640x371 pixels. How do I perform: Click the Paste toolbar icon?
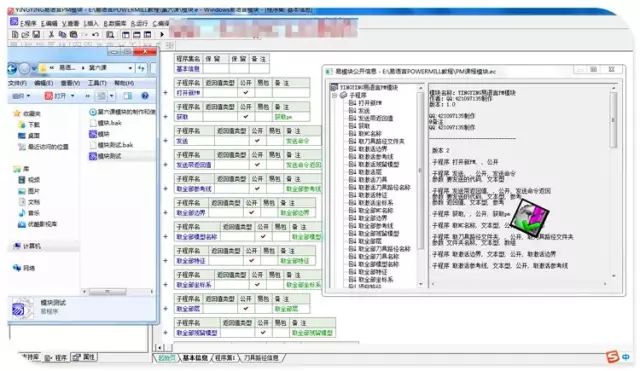73,34
